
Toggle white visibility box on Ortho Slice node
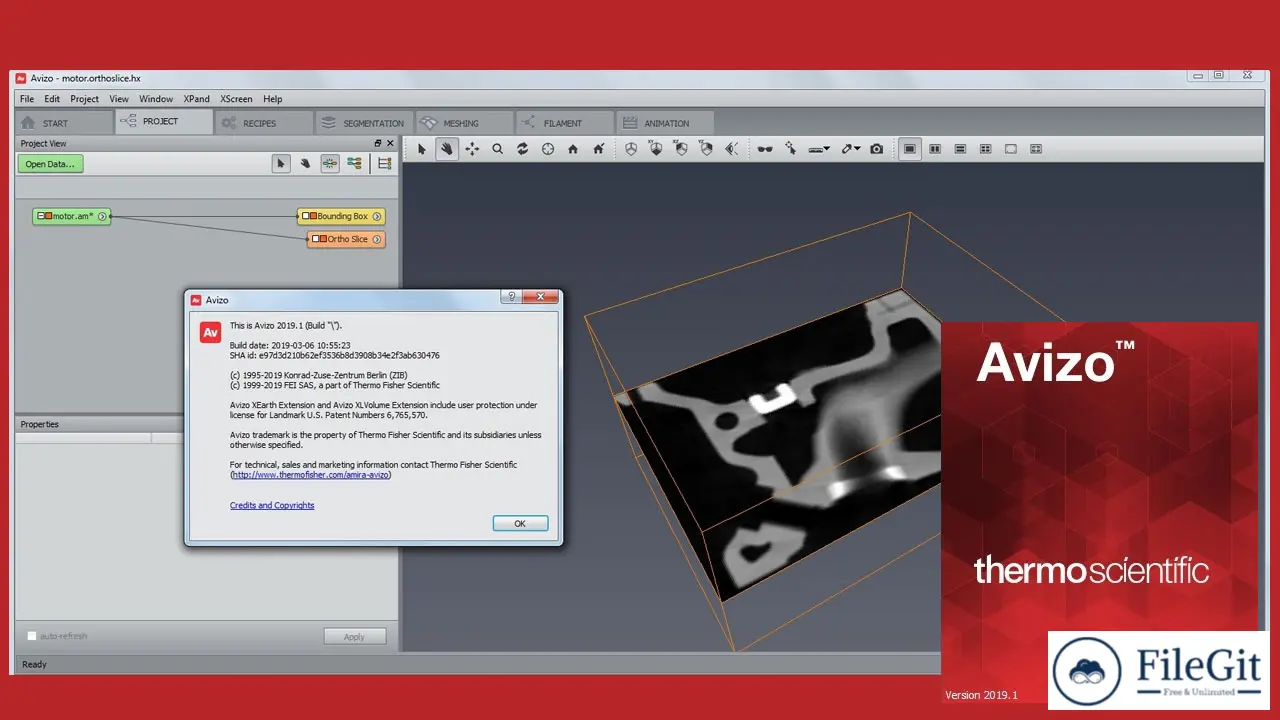coord(315,239)
